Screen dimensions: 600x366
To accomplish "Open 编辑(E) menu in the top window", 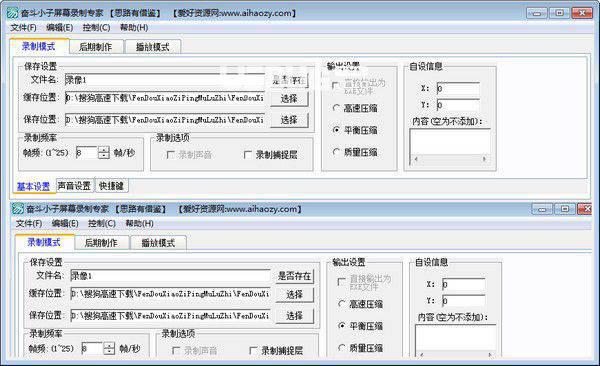I will coord(59,28).
